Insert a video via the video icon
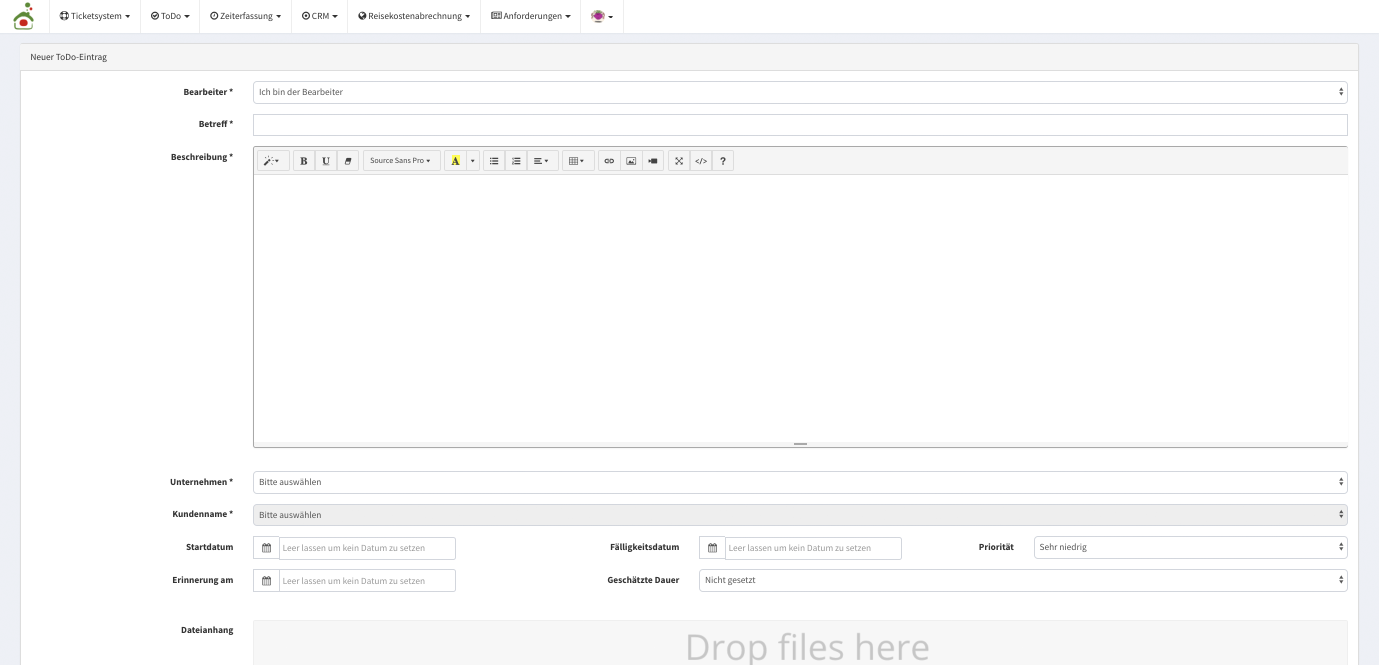 pos(653,160)
